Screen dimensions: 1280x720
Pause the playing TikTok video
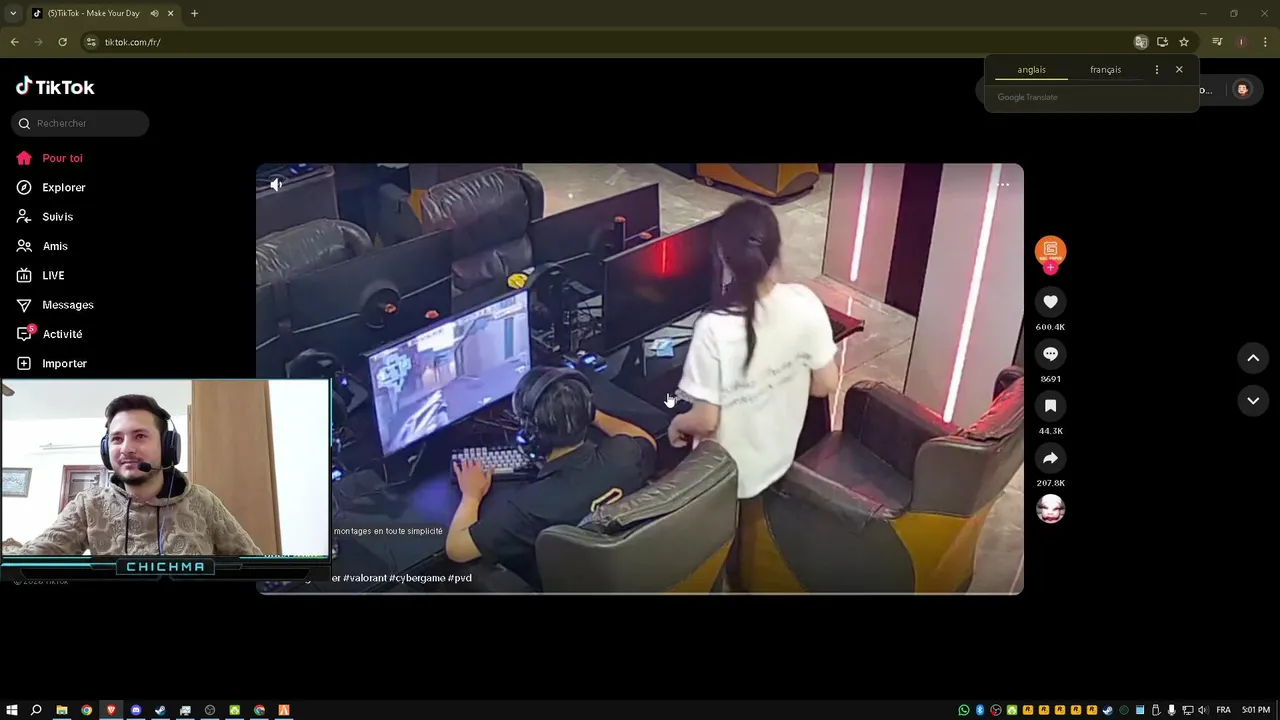pos(640,378)
